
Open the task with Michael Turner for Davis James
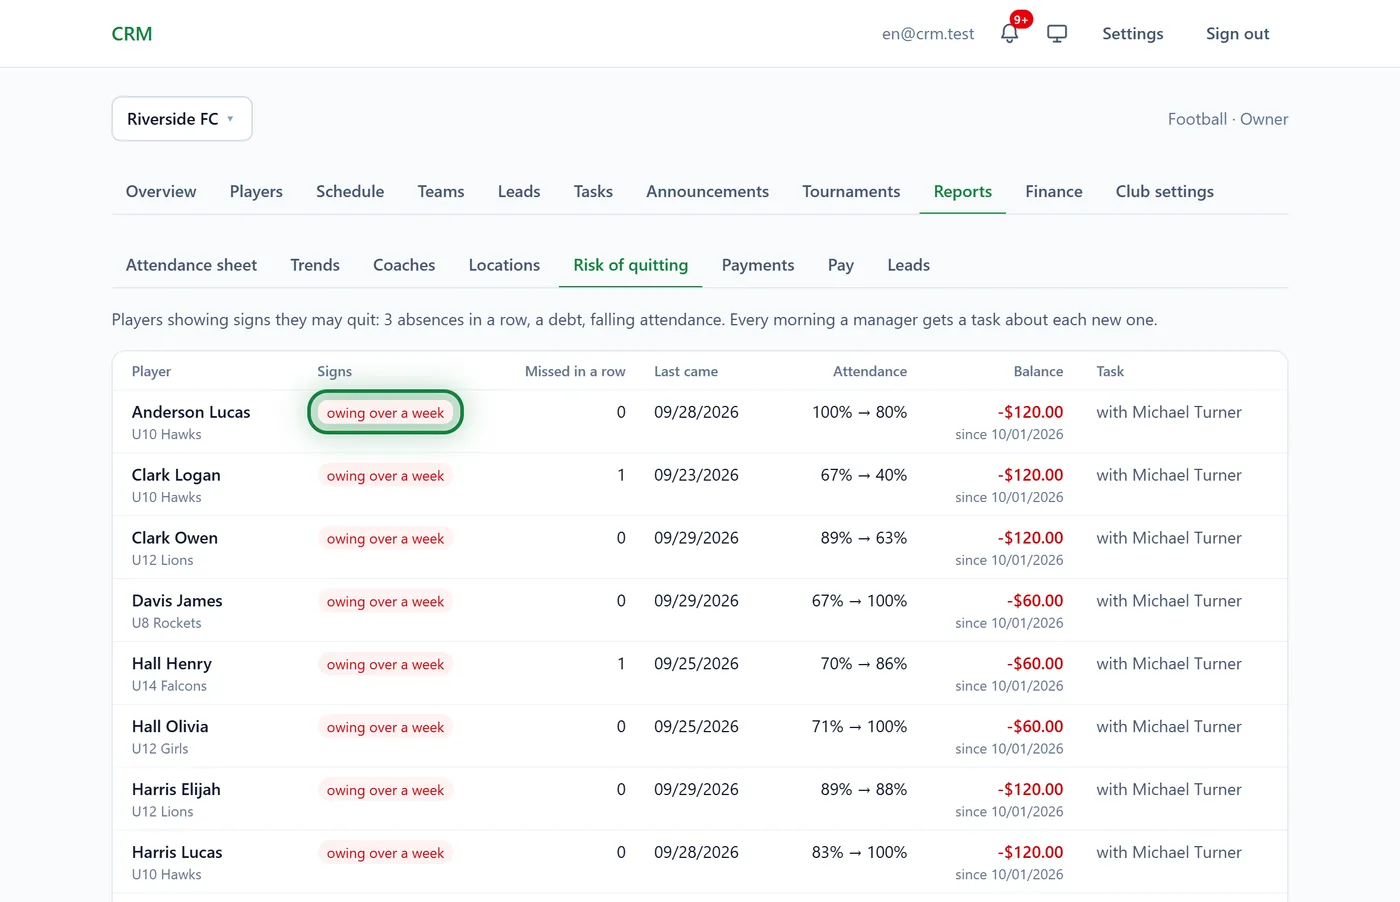(x=1169, y=601)
